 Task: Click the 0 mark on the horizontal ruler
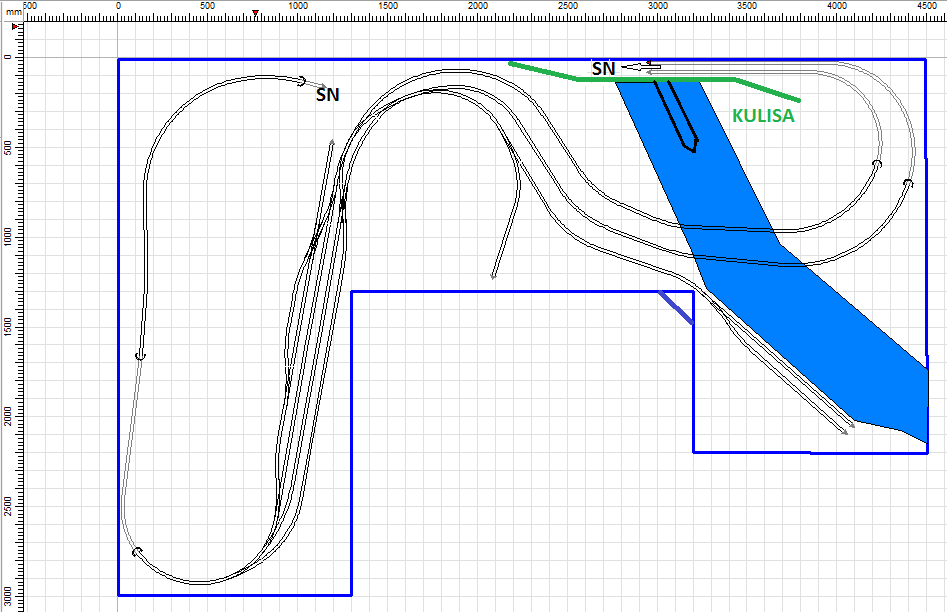(x=118, y=7)
